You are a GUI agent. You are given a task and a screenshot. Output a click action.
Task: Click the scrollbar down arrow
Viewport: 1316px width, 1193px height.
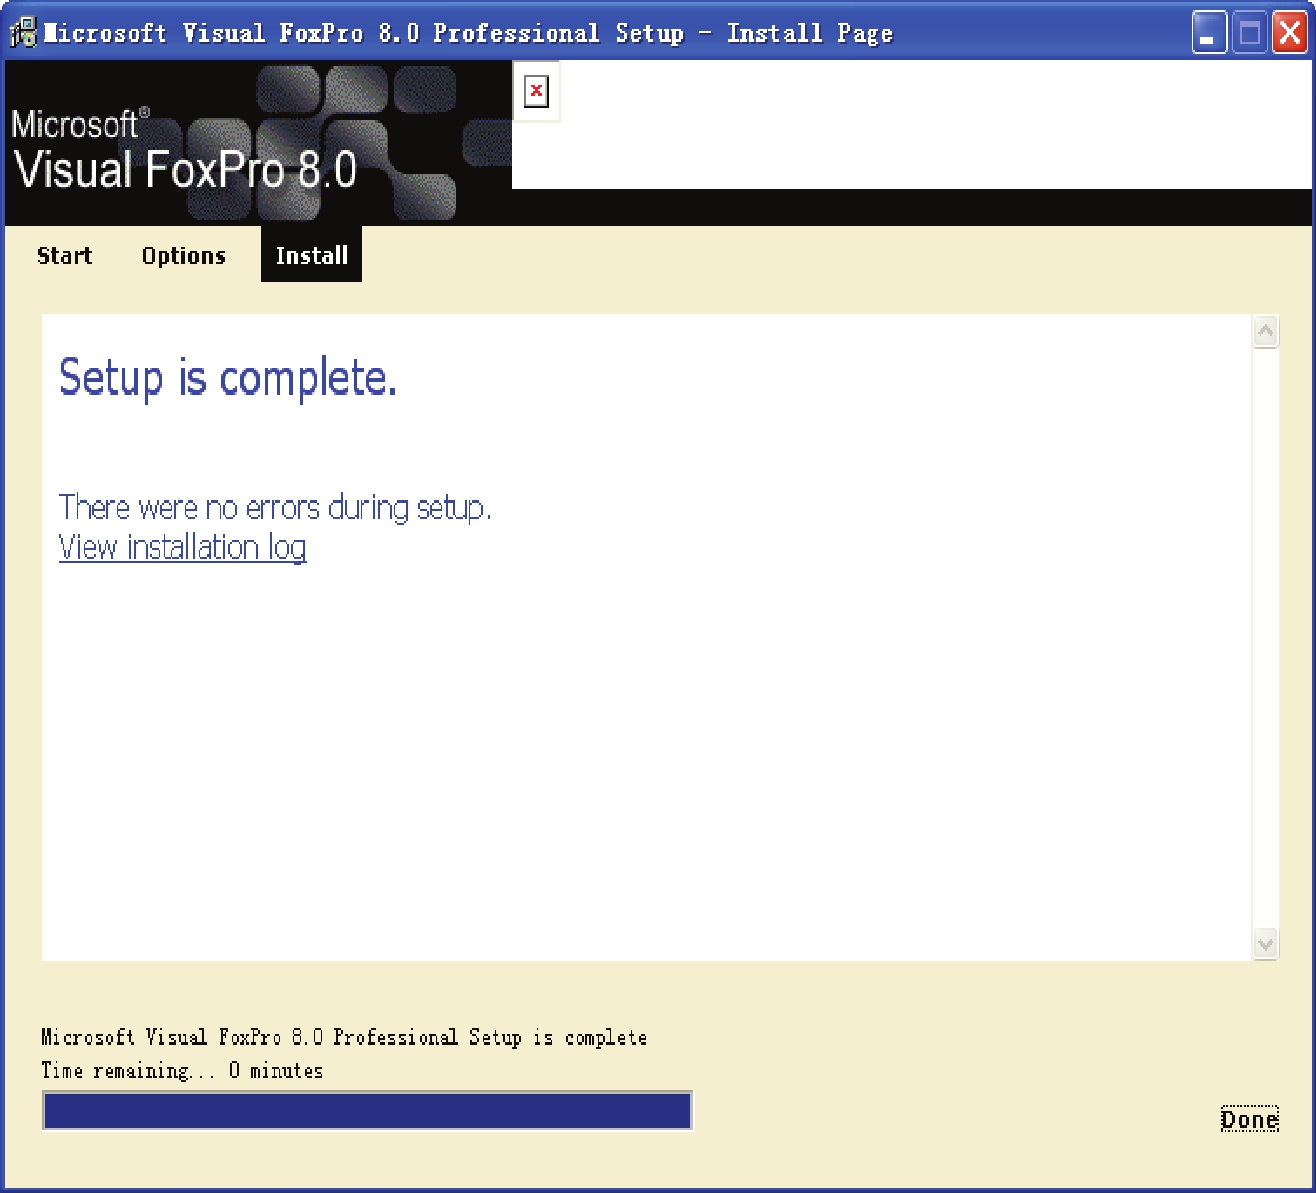point(1265,943)
